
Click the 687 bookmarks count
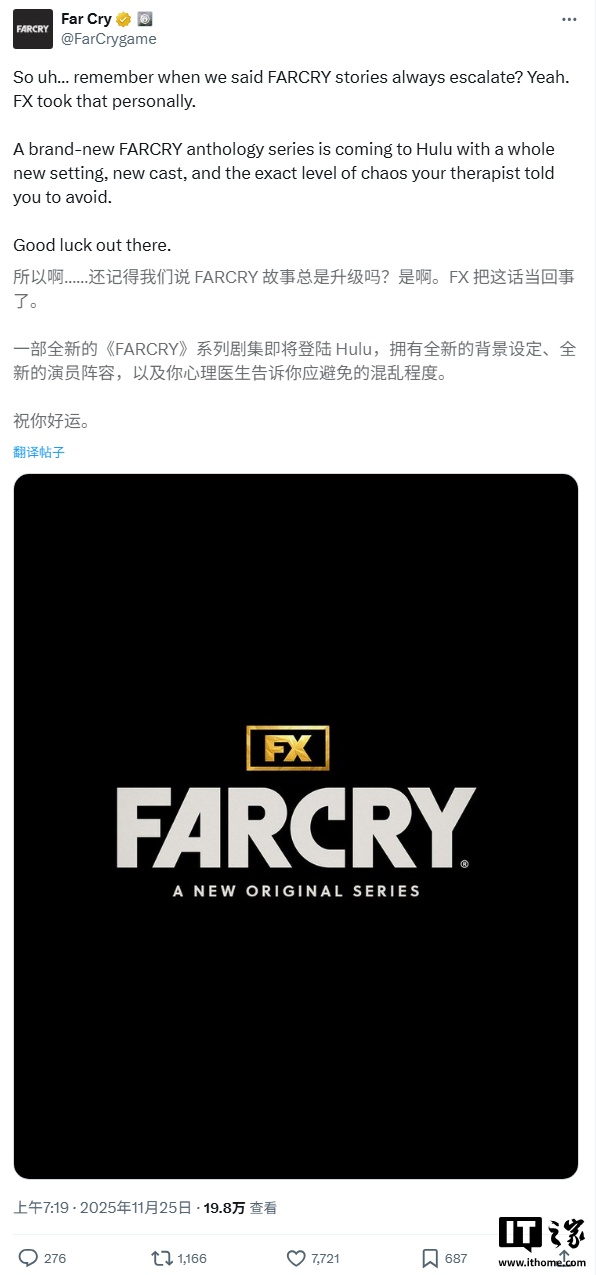456,1258
